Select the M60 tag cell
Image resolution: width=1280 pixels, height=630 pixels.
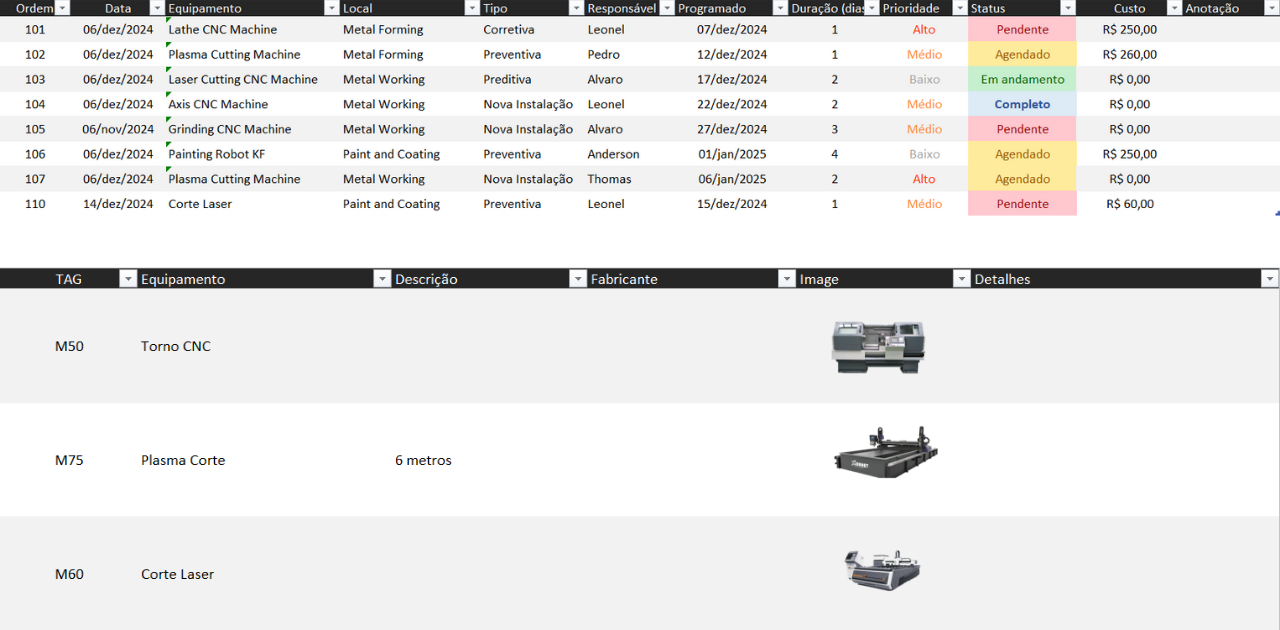[69, 574]
